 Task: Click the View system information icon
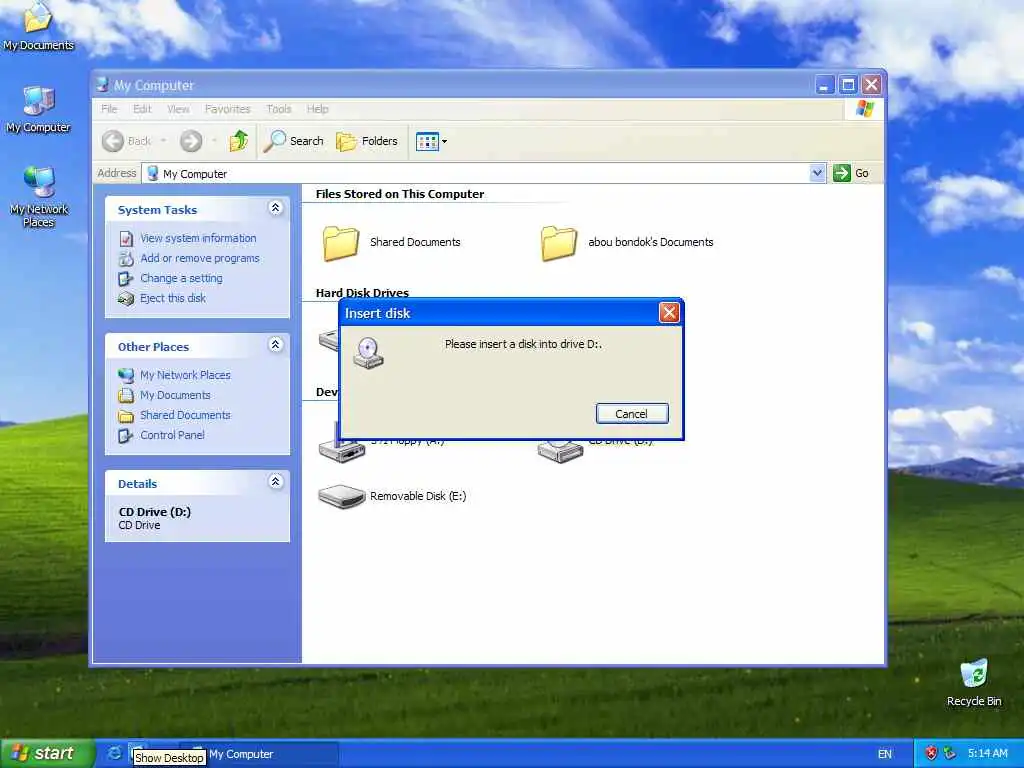(126, 239)
